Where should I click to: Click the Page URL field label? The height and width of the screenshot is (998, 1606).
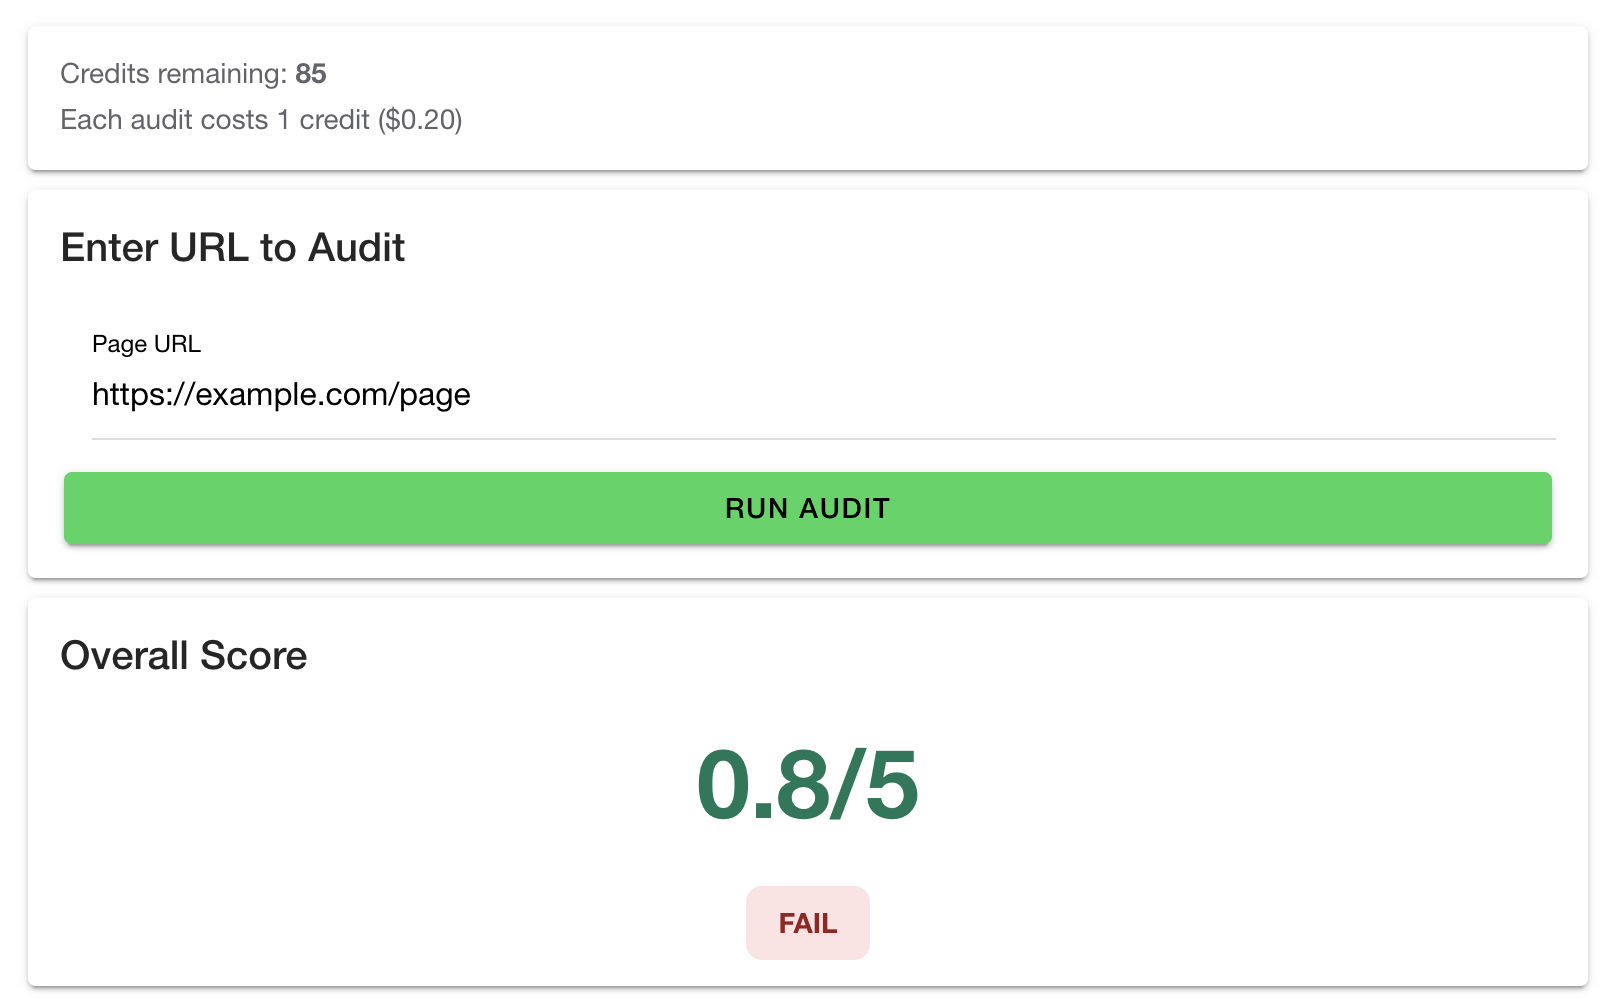[x=146, y=344]
